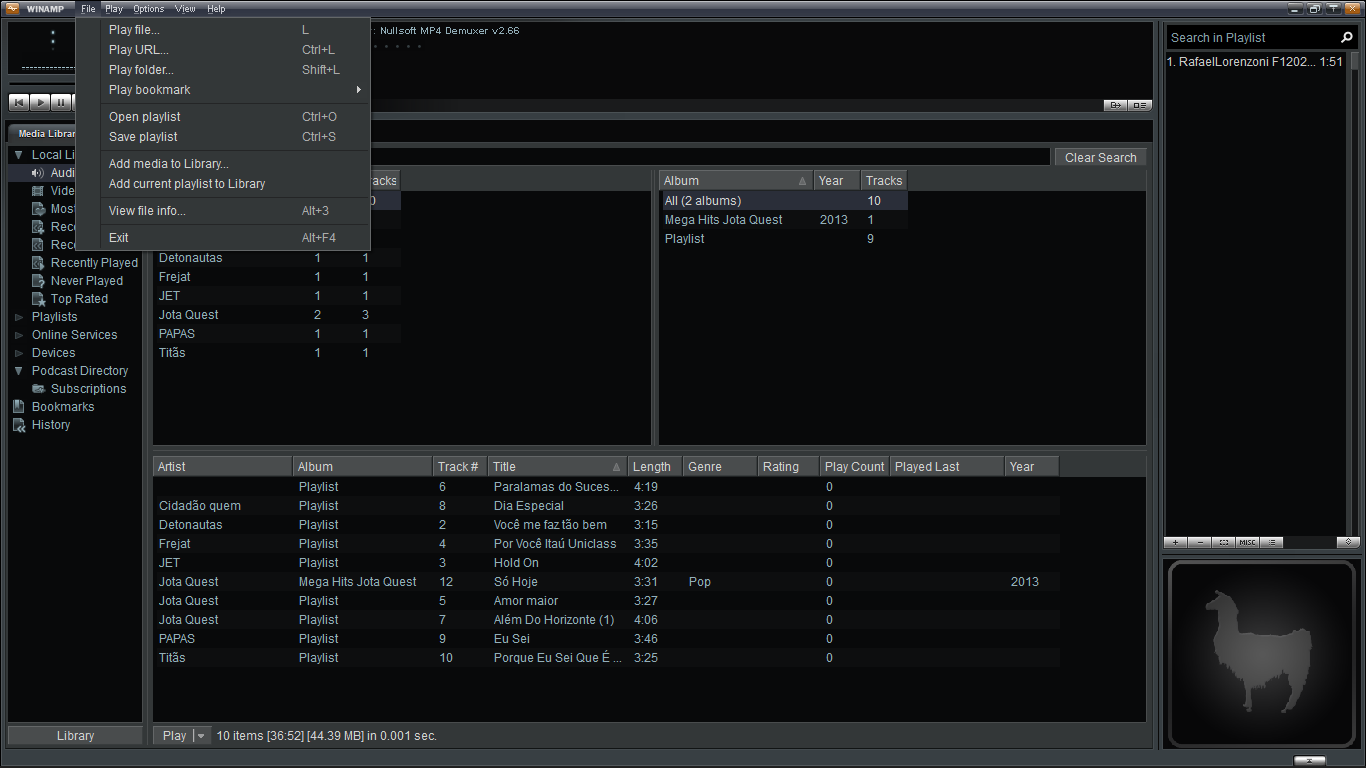Click the llama album art image
1366x768 pixels.
[x=1259, y=653]
